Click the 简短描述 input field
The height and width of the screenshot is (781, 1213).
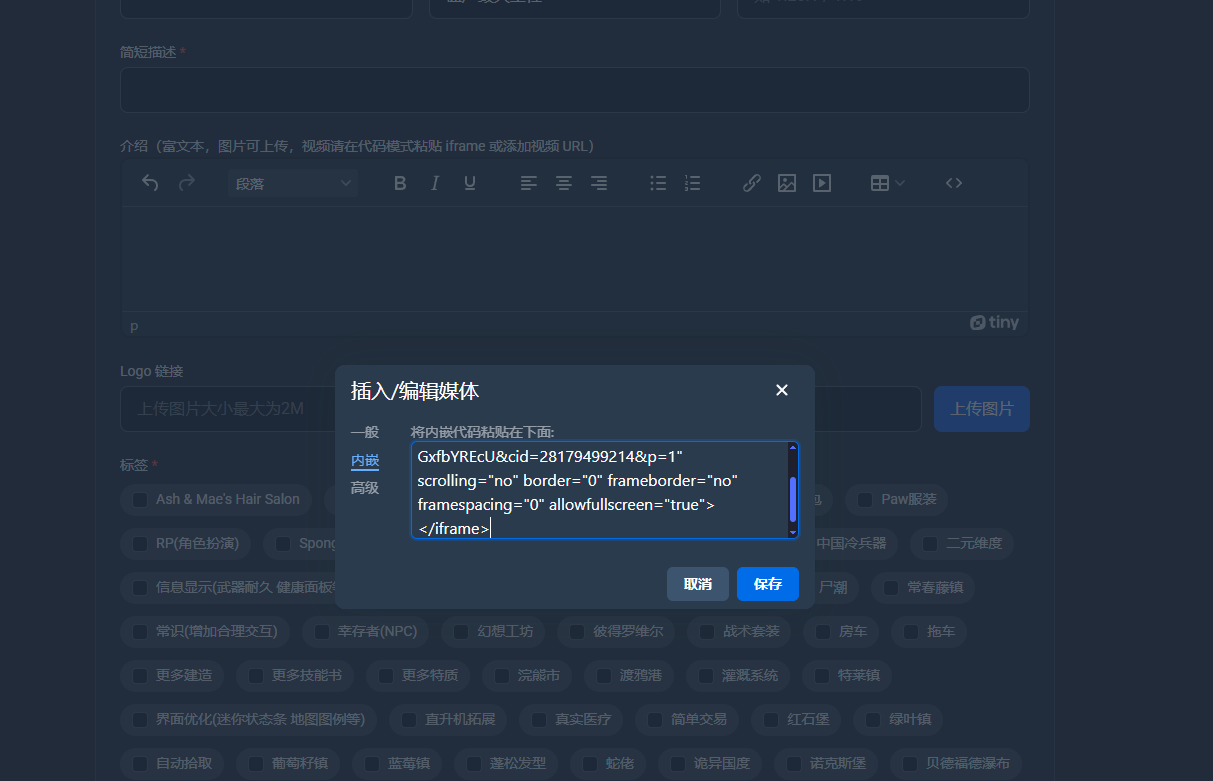click(574, 90)
